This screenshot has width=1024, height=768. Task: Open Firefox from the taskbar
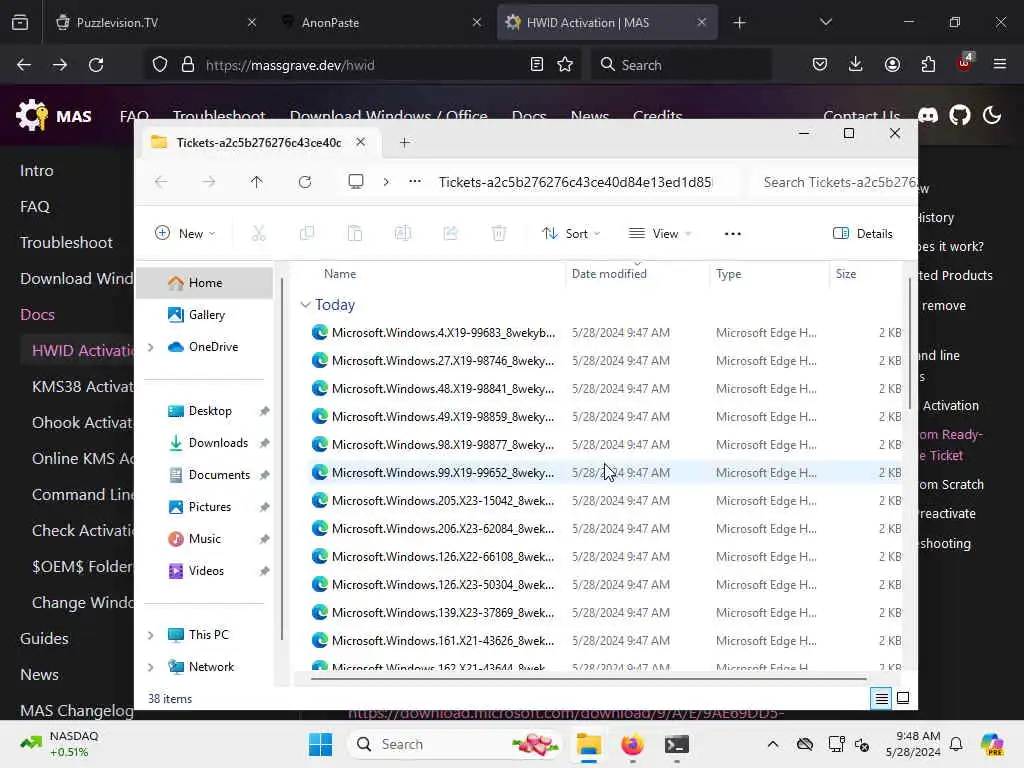(x=632, y=744)
